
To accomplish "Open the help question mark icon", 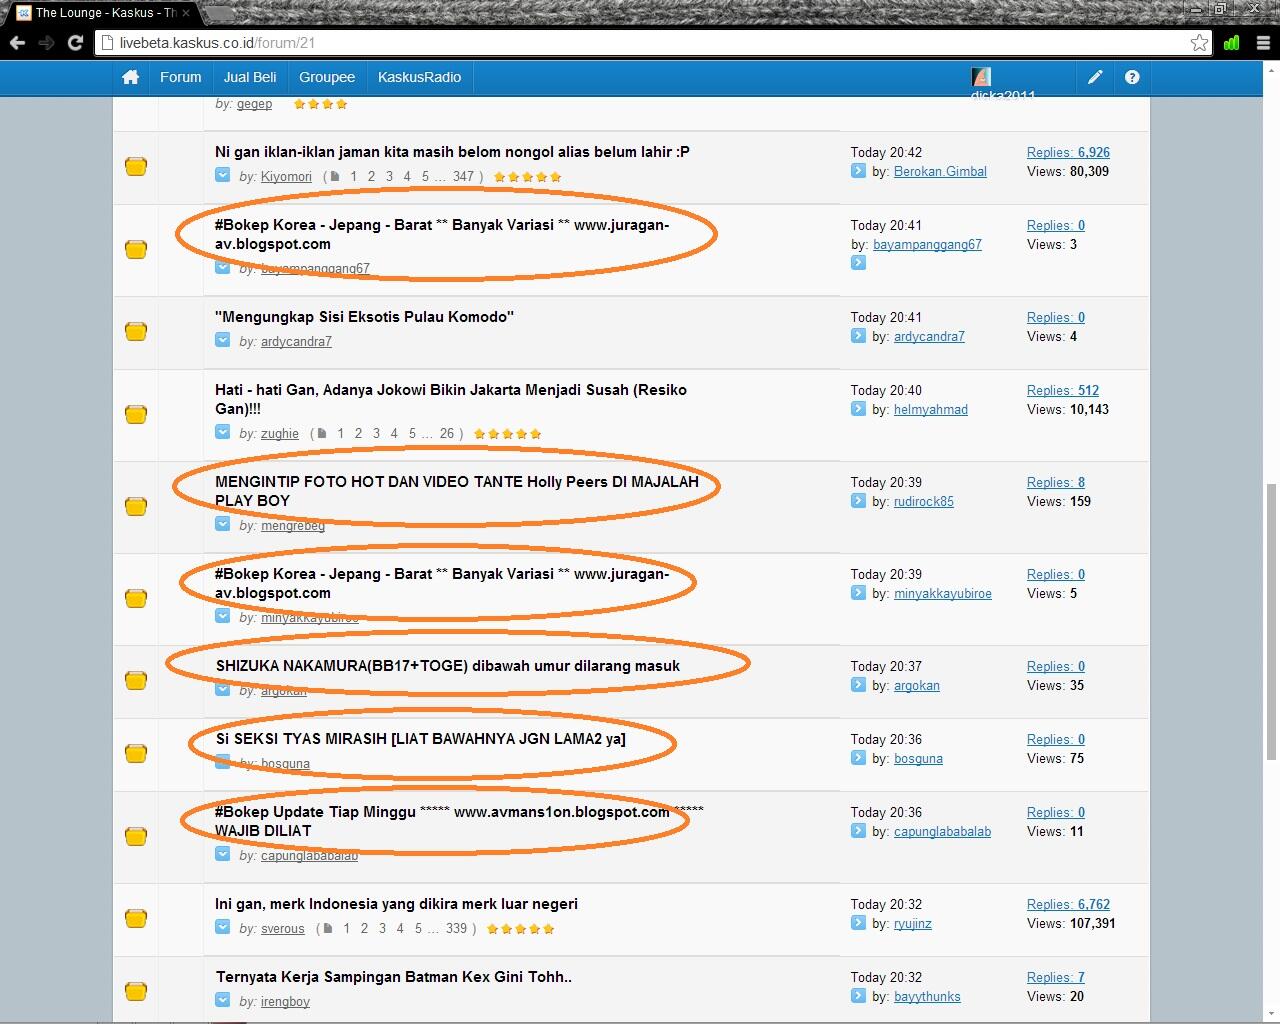I will click(1132, 77).
